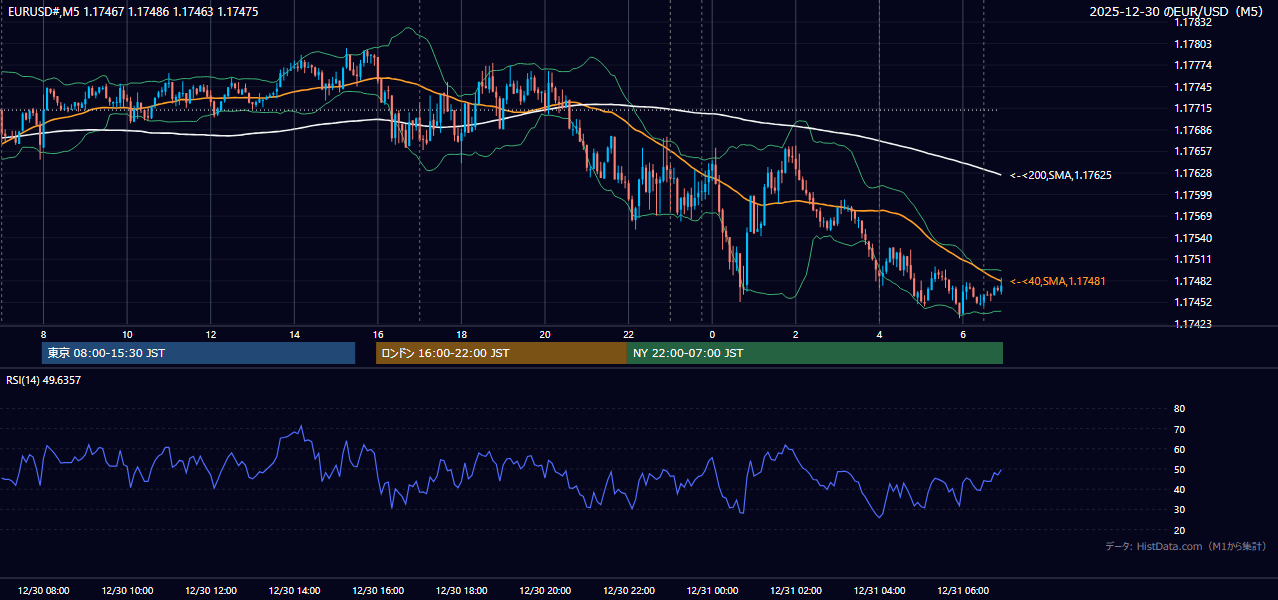The width and height of the screenshot is (1278, 600).
Task: Click price axis label 1.17540
Action: 1194,238
